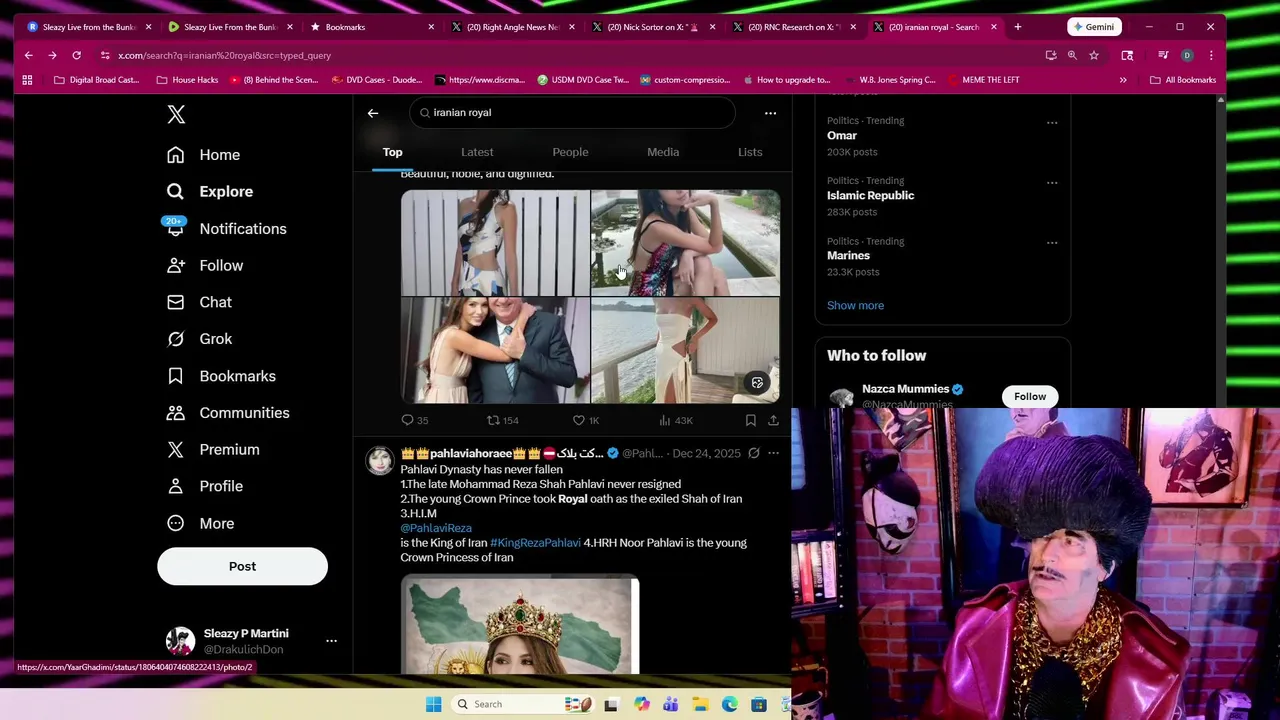The width and height of the screenshot is (1280, 720).
Task: Repost the post with 154 reposts
Action: tap(503, 420)
